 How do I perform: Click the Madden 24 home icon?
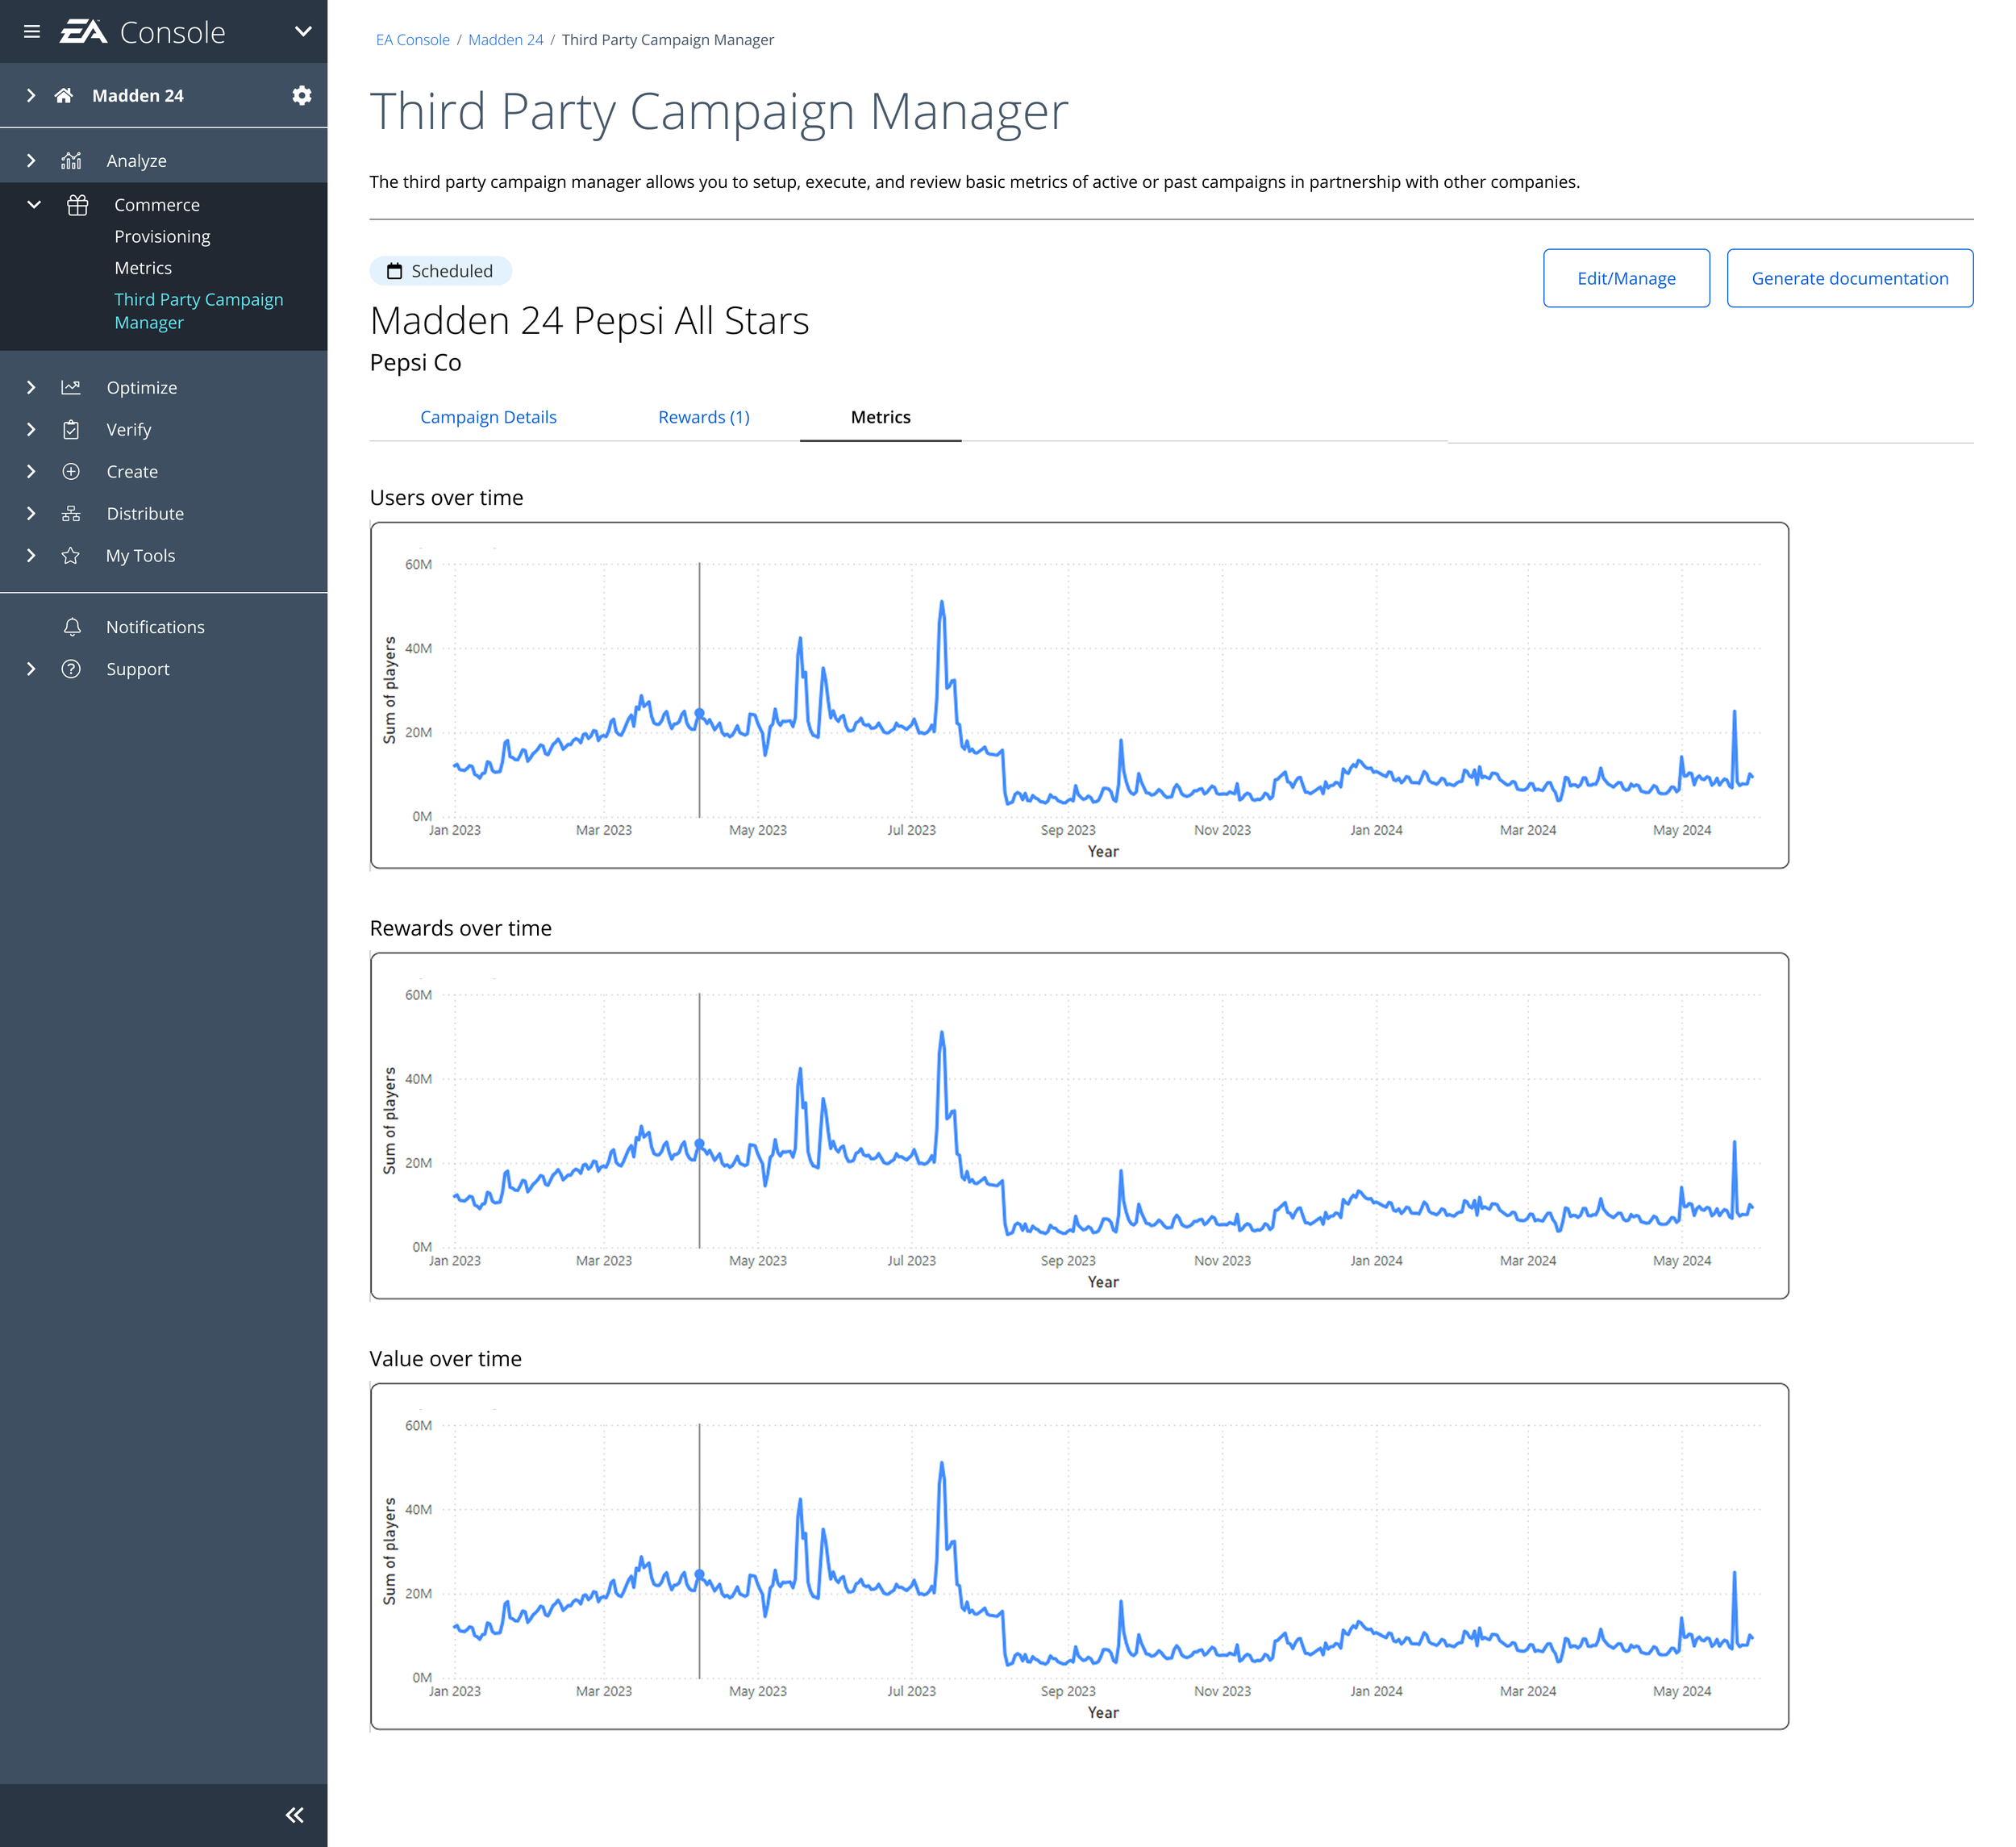[x=64, y=95]
